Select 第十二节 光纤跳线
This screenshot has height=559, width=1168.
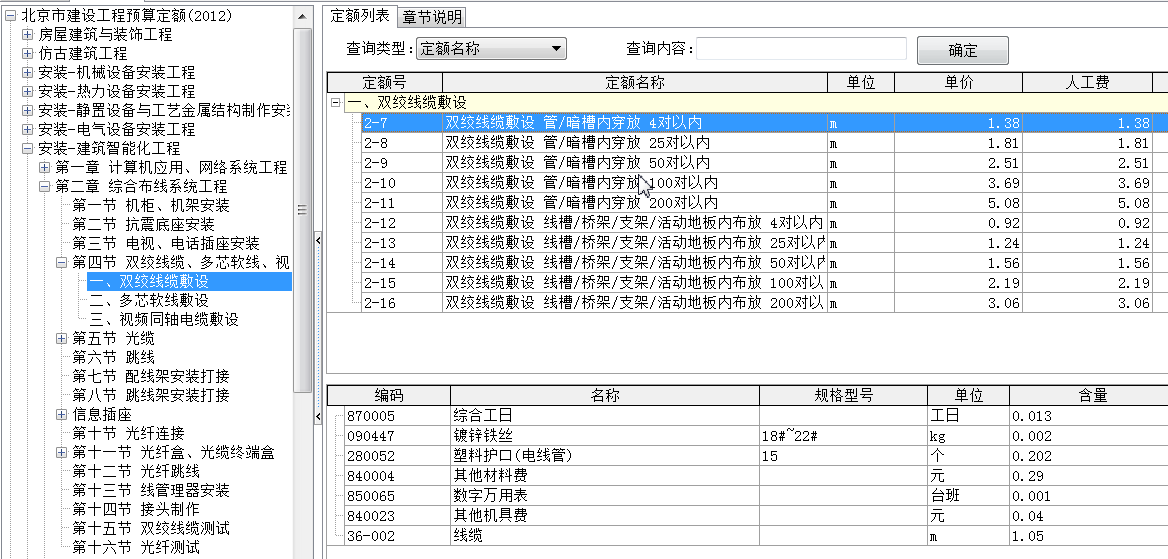pos(136,472)
